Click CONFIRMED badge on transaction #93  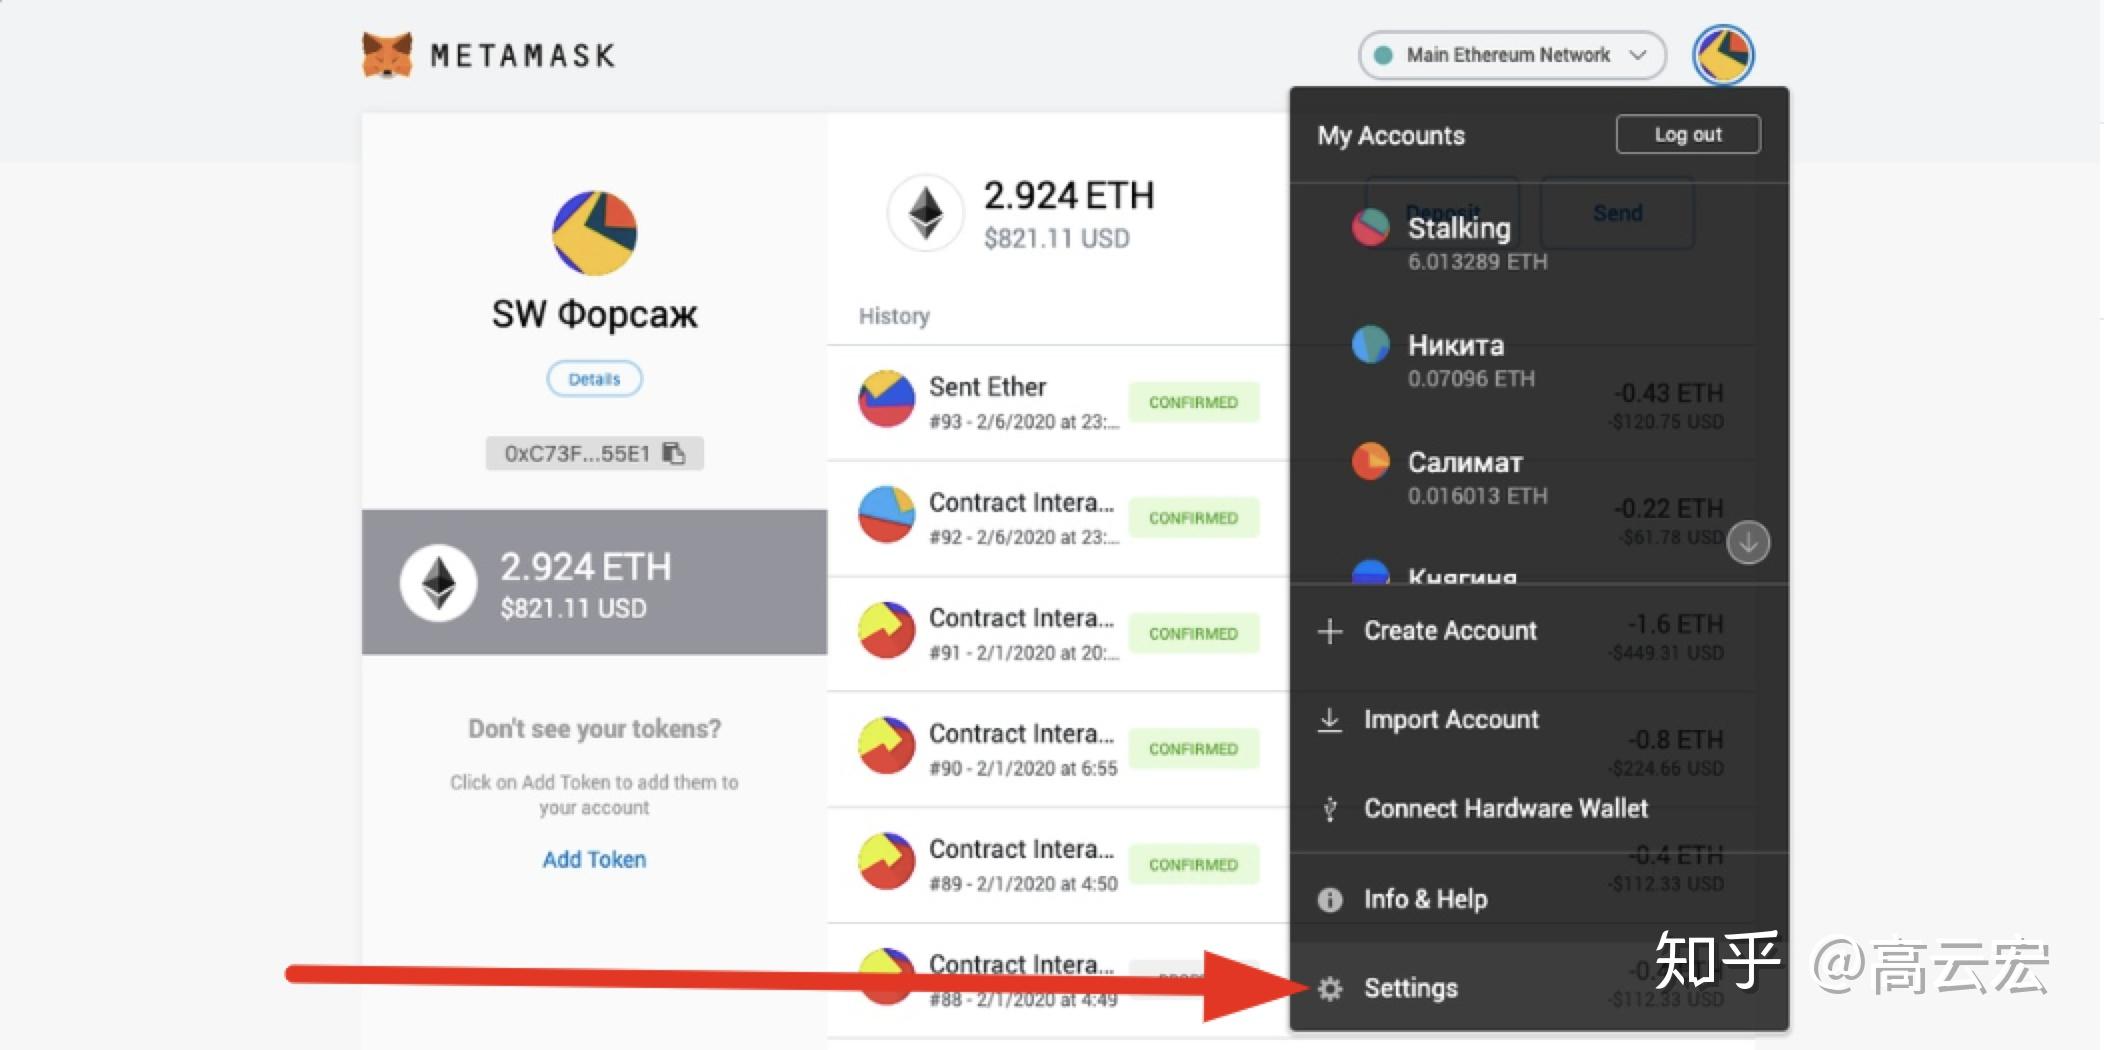coord(1193,402)
